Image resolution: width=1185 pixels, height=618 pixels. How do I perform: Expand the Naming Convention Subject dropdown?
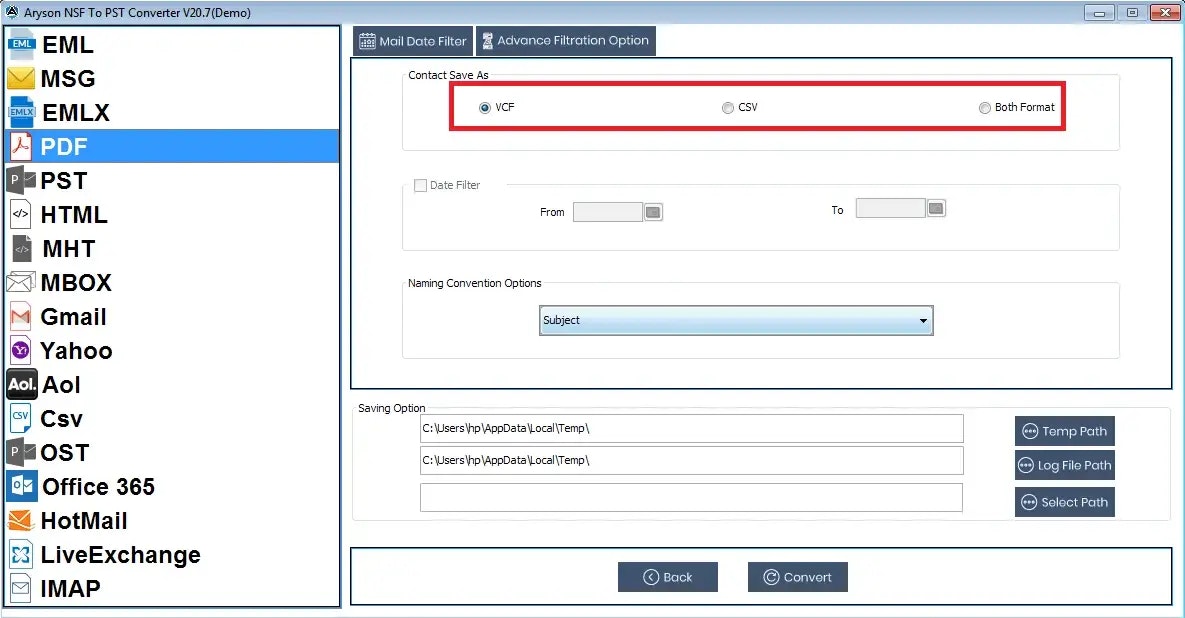(x=736, y=320)
